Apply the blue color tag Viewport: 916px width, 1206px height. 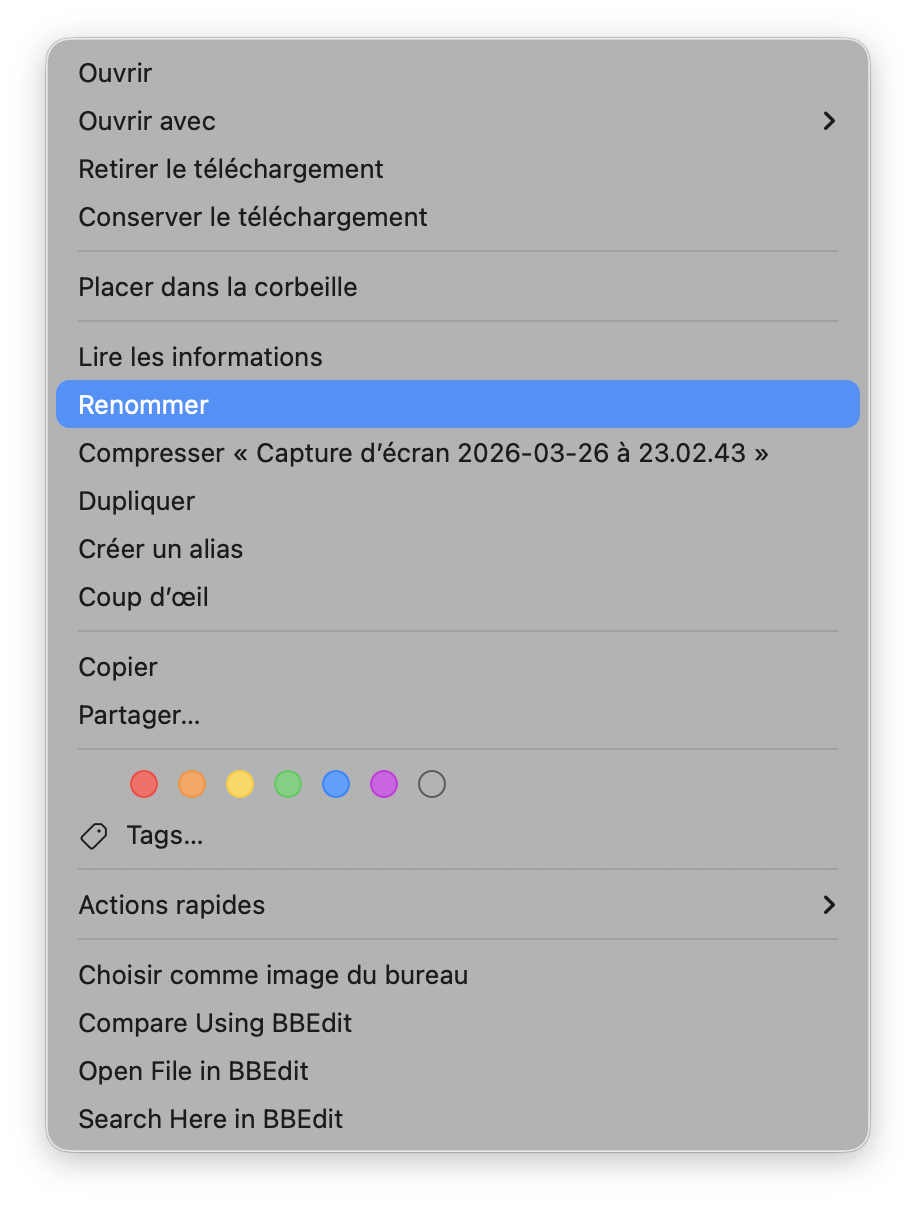coord(336,784)
